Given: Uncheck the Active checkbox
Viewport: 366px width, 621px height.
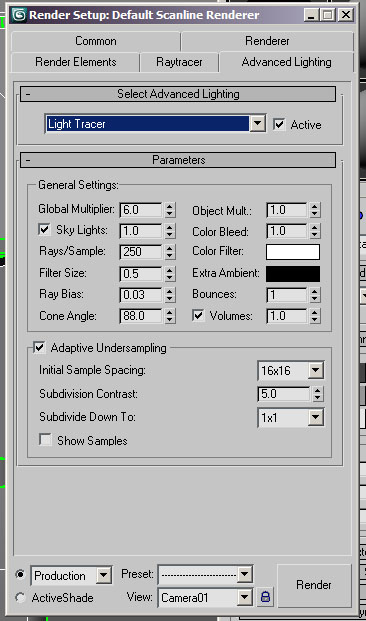Looking at the screenshot, I should click(x=279, y=124).
